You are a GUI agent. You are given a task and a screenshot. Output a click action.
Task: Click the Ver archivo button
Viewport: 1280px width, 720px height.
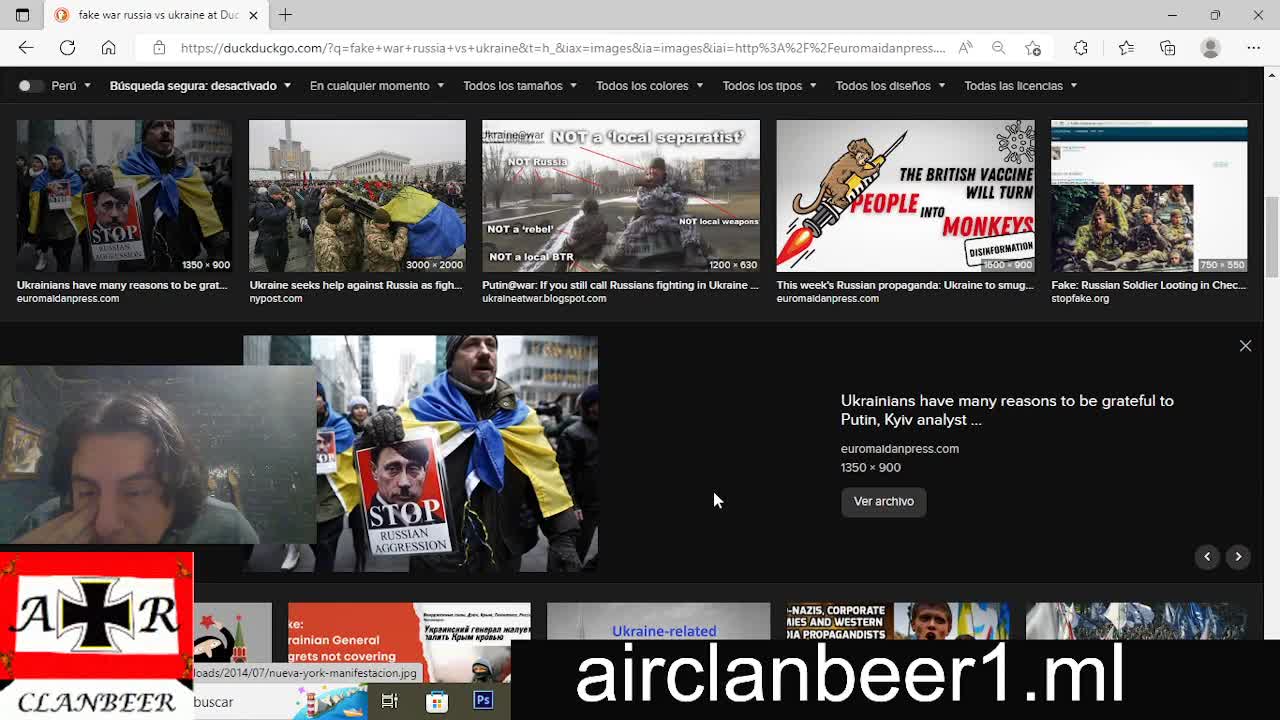[884, 502]
